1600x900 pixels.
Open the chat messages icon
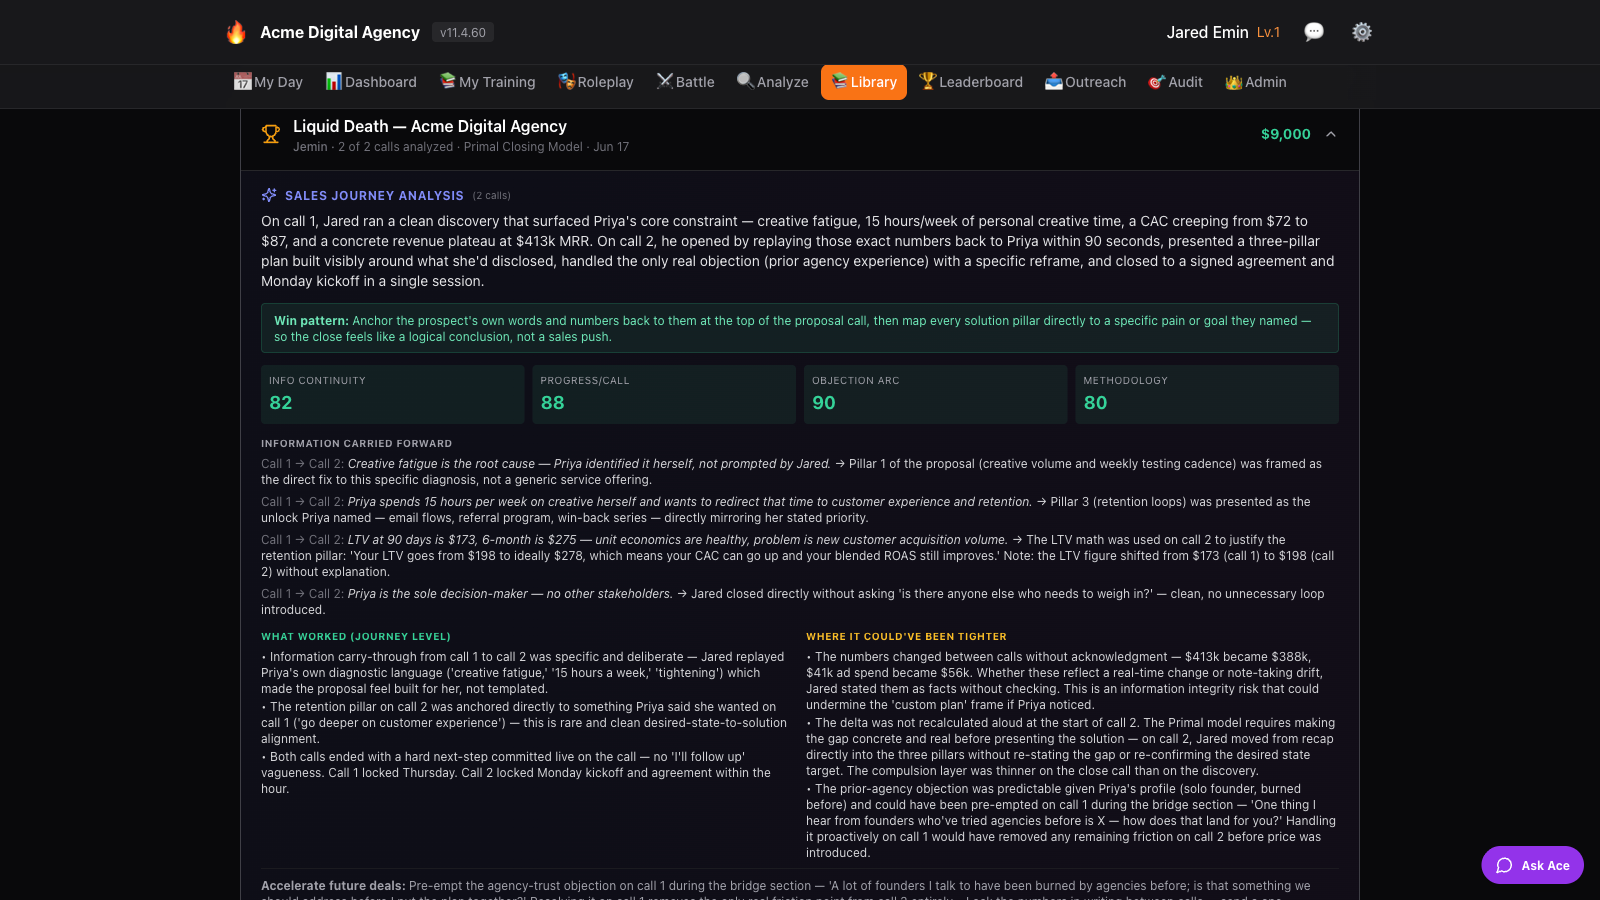pyautogui.click(x=1314, y=32)
